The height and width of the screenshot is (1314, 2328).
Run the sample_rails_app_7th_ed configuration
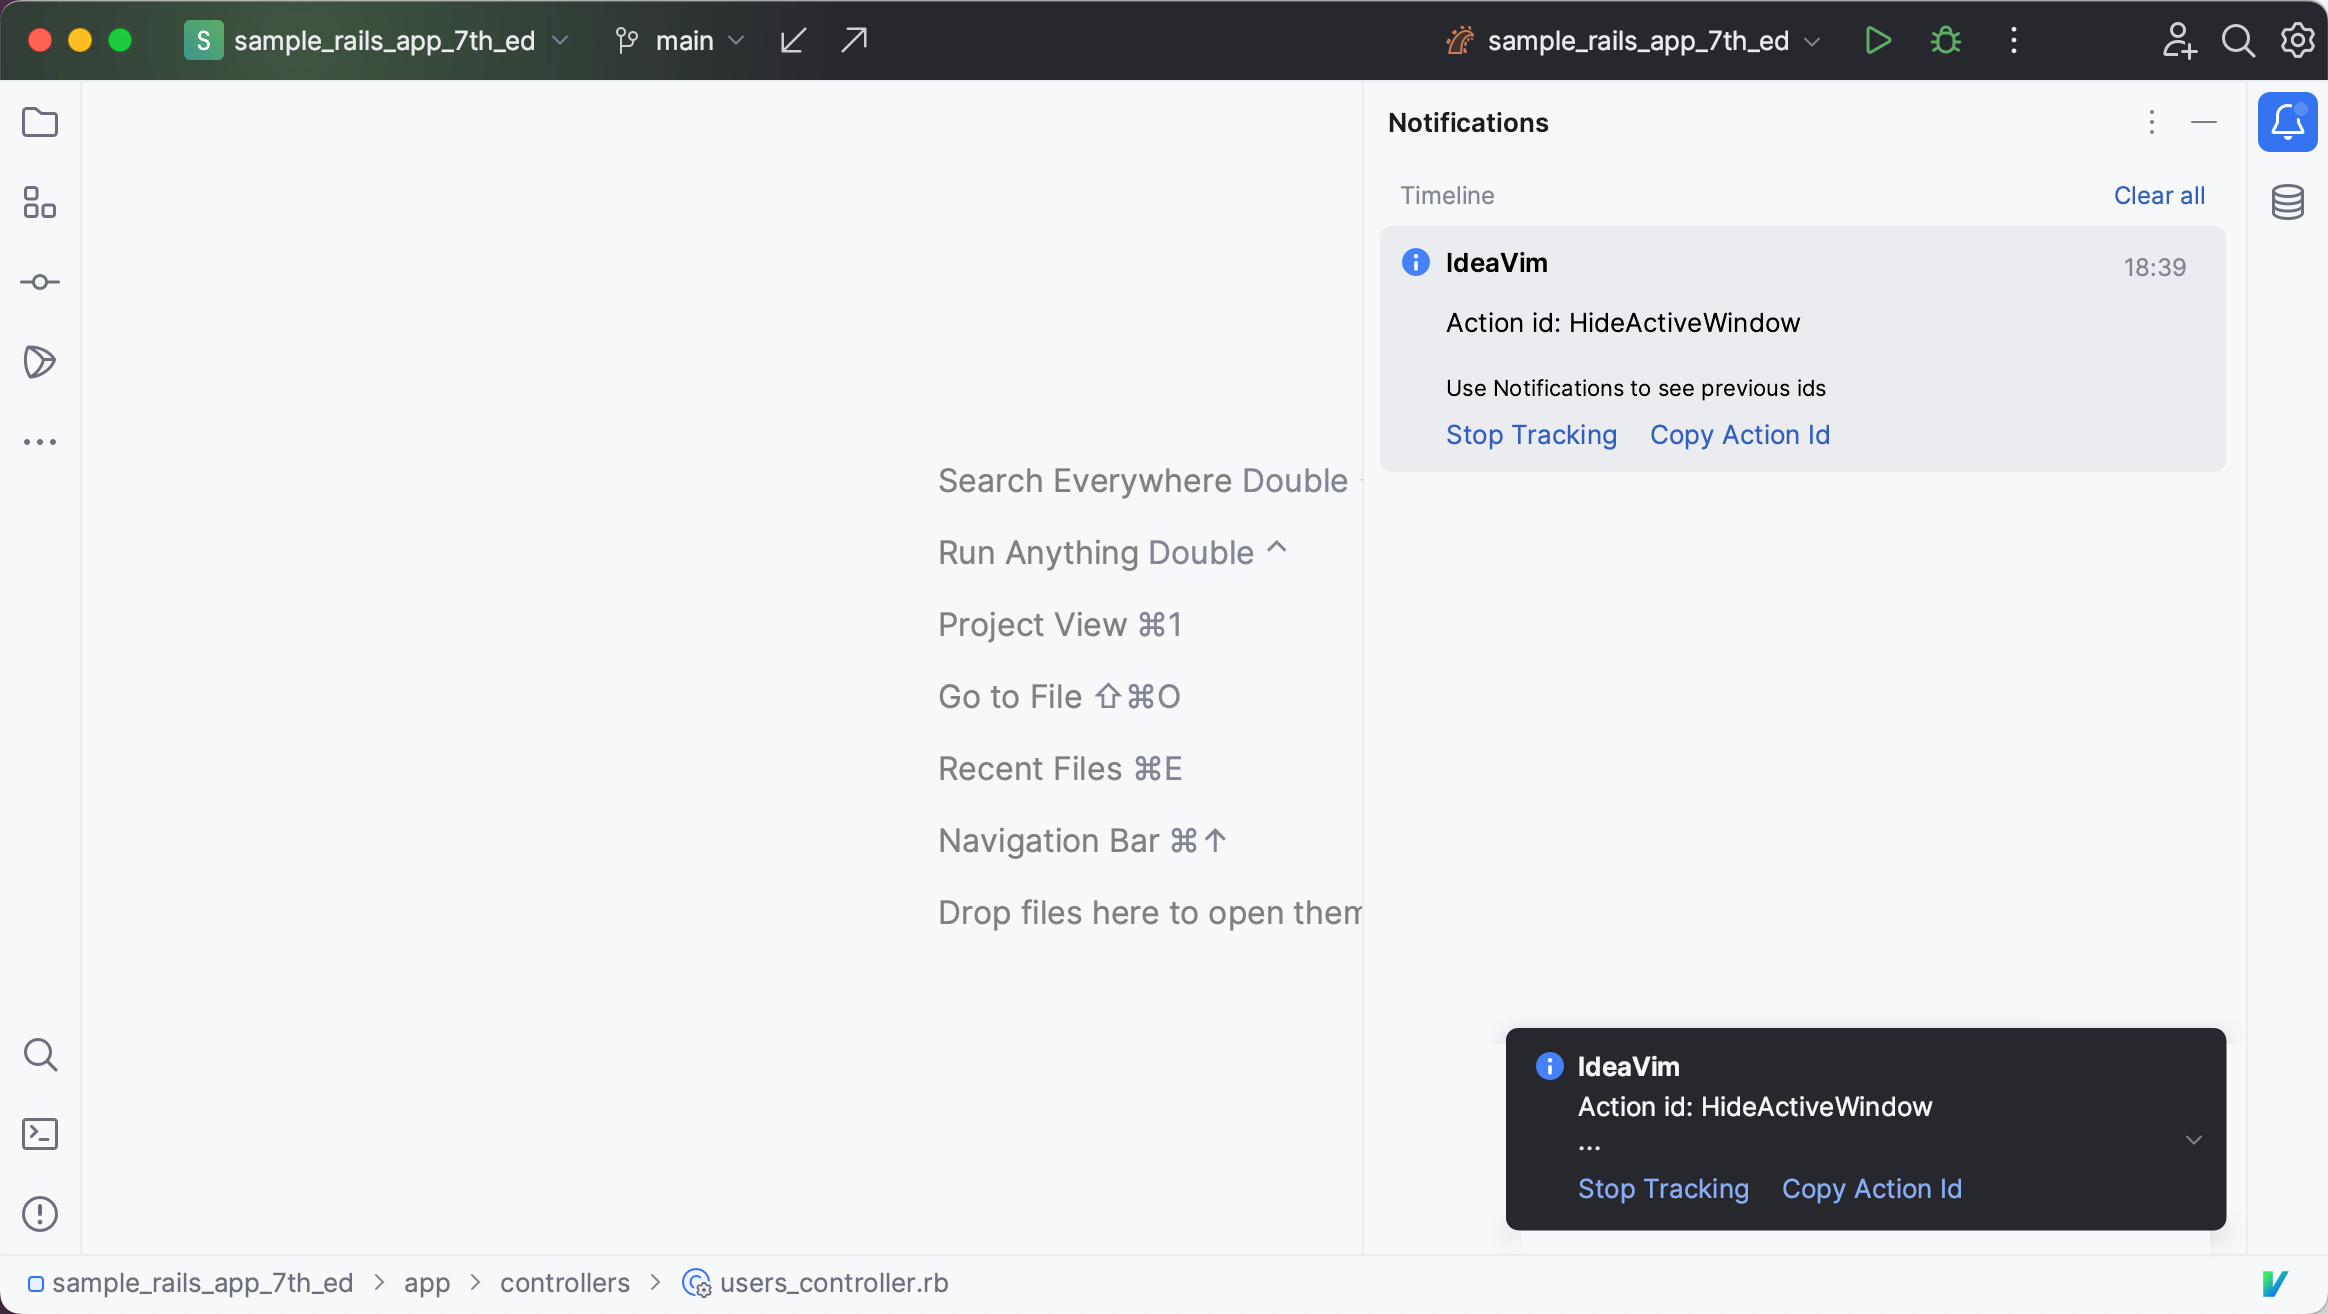pos(1878,40)
